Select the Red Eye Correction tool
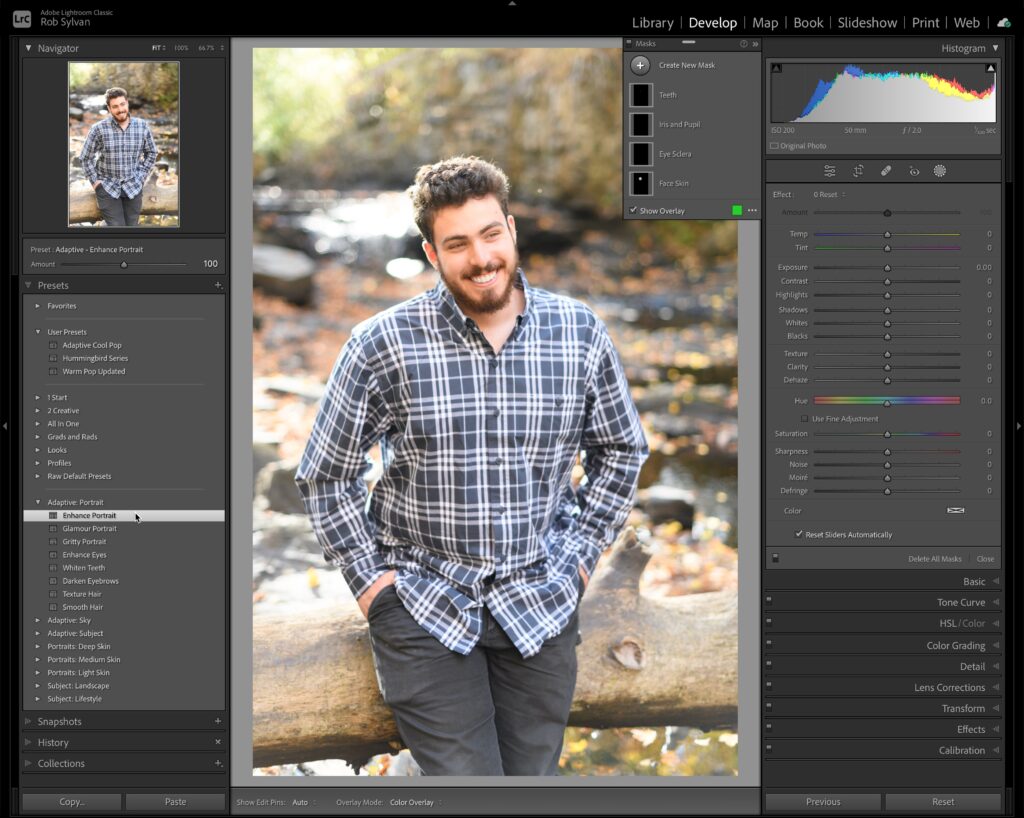This screenshot has height=818, width=1024. pyautogui.click(x=913, y=171)
